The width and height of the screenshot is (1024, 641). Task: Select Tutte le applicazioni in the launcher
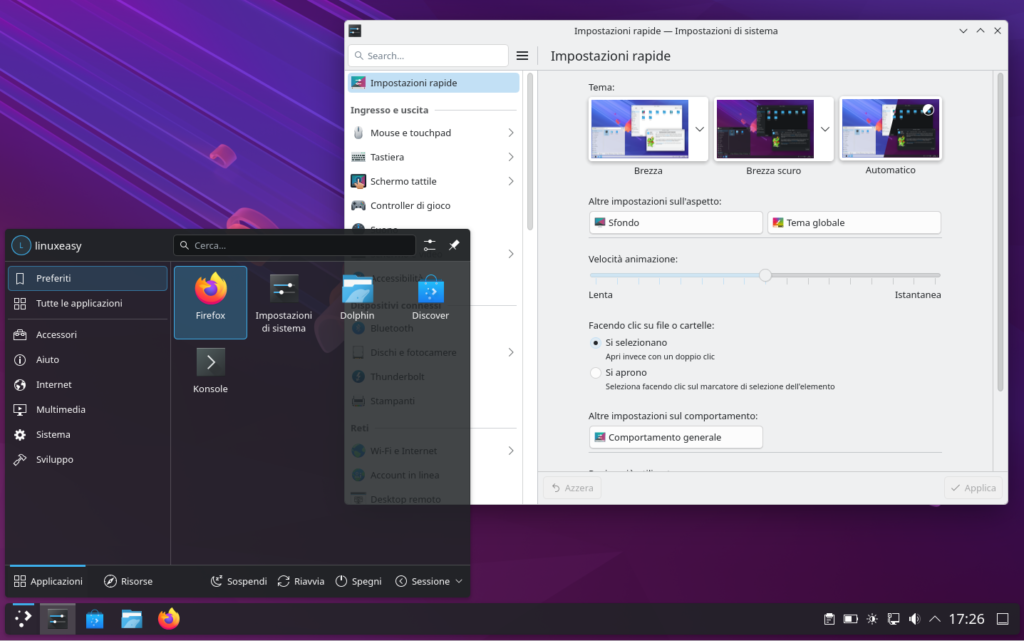click(87, 303)
